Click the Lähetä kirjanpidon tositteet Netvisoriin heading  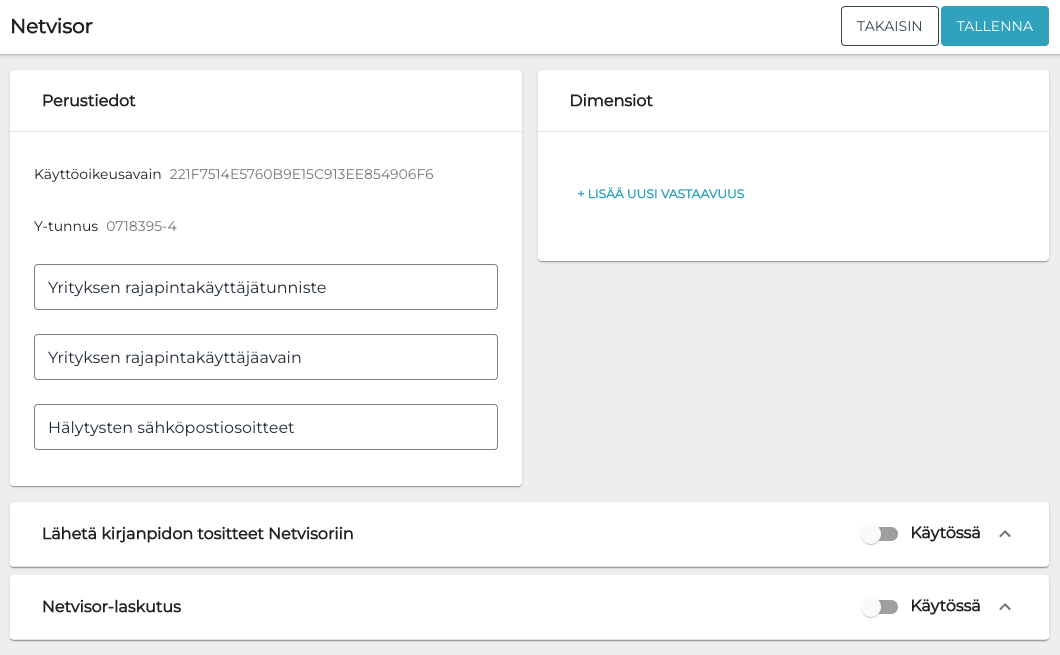click(197, 534)
